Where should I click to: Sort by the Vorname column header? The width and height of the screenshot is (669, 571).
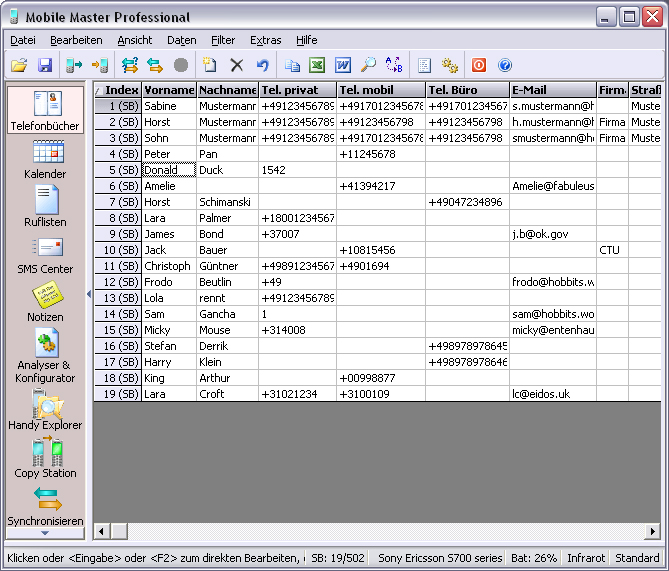click(x=168, y=90)
